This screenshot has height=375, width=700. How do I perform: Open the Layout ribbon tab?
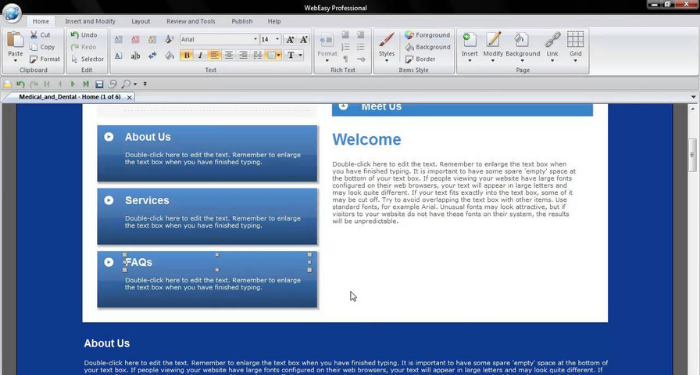(x=141, y=21)
